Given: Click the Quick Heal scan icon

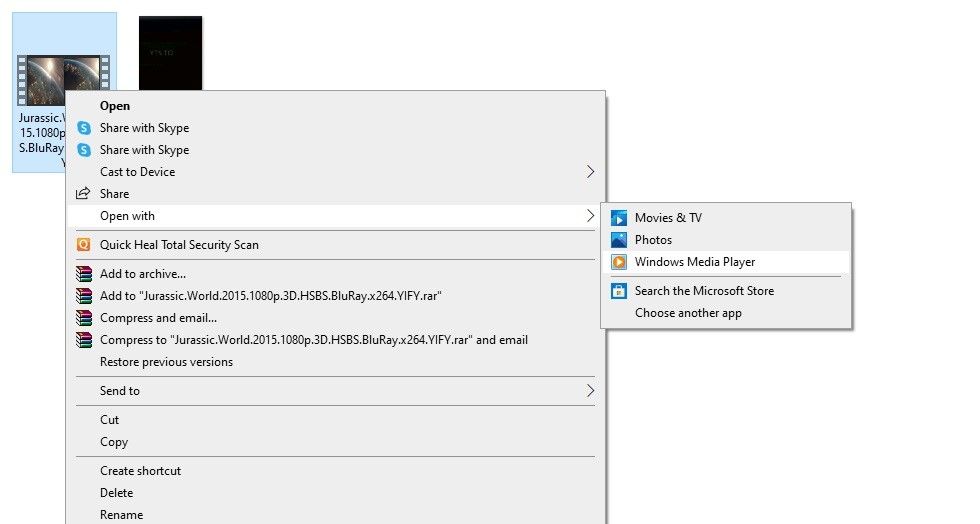Looking at the screenshot, I should coord(83,244).
